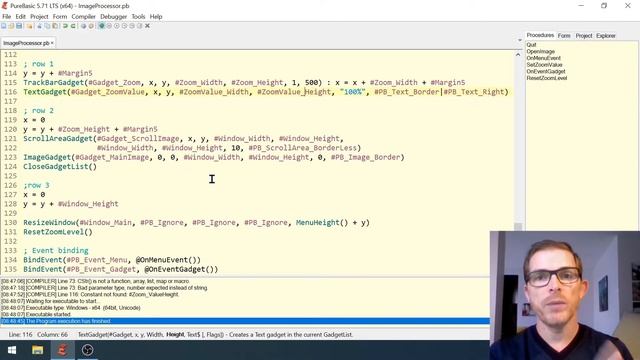Screen dimensions: 640x360
Task: Select log line "Bad parameter type"
Action: point(104,288)
